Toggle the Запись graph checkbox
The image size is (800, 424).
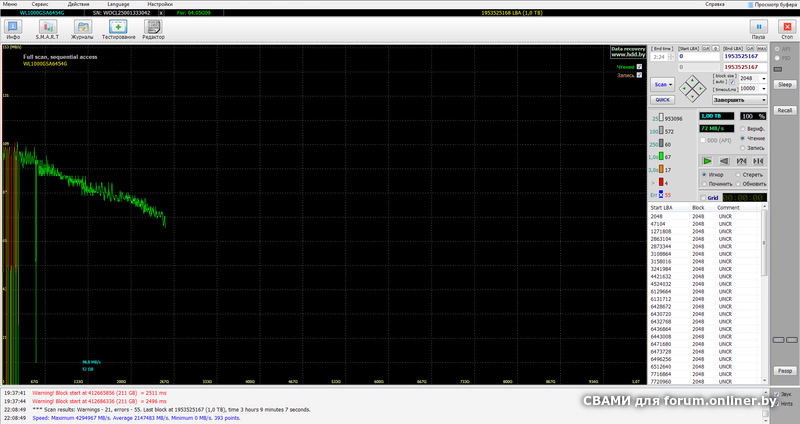[639, 75]
